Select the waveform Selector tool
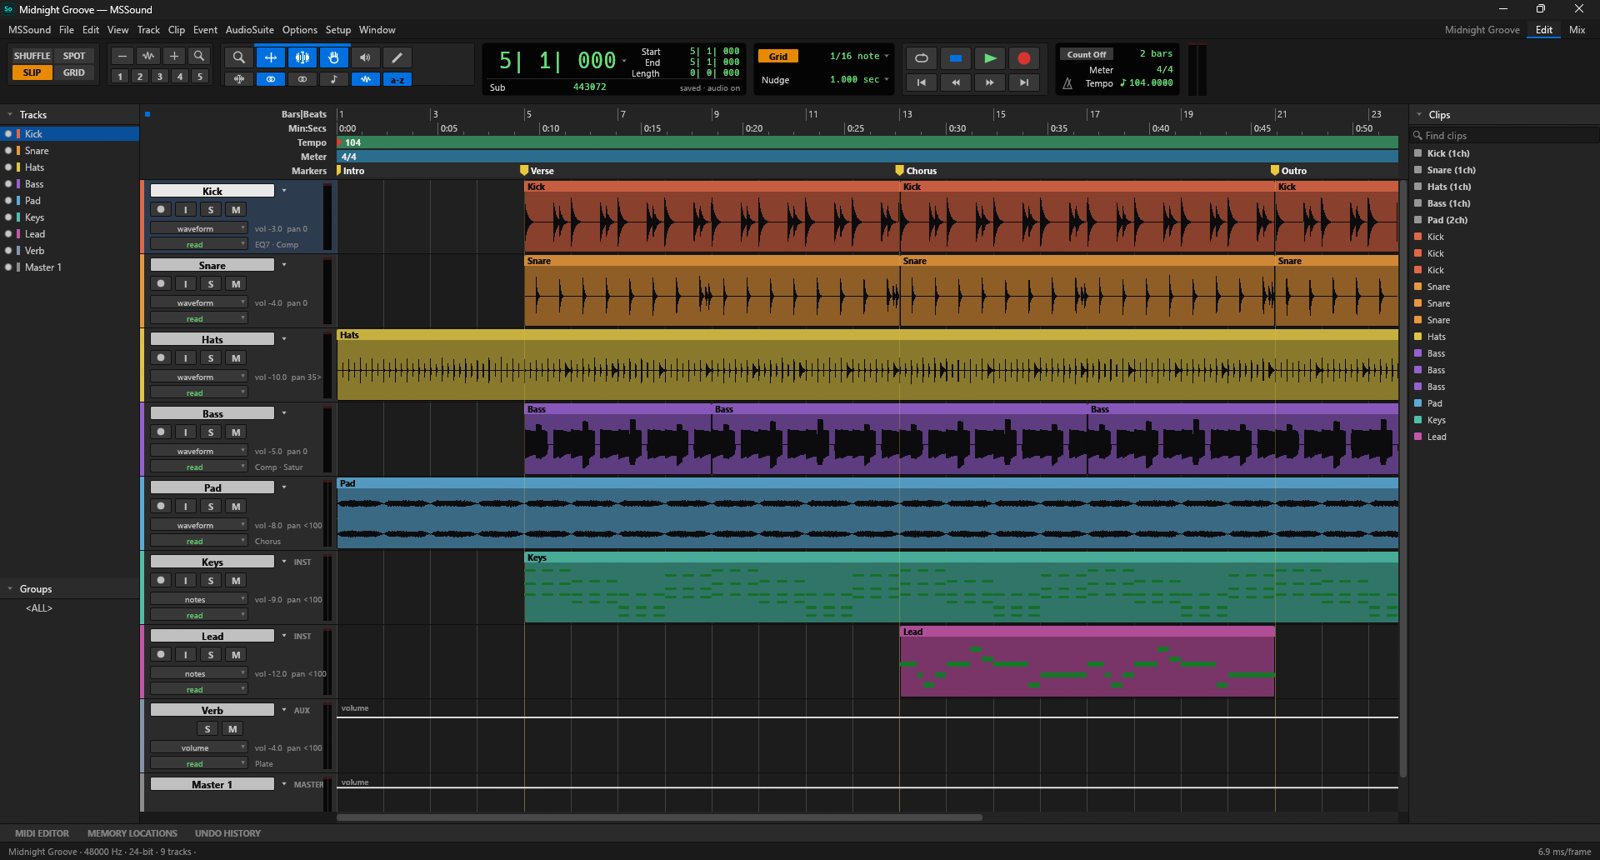Image resolution: width=1600 pixels, height=860 pixels. click(x=302, y=57)
